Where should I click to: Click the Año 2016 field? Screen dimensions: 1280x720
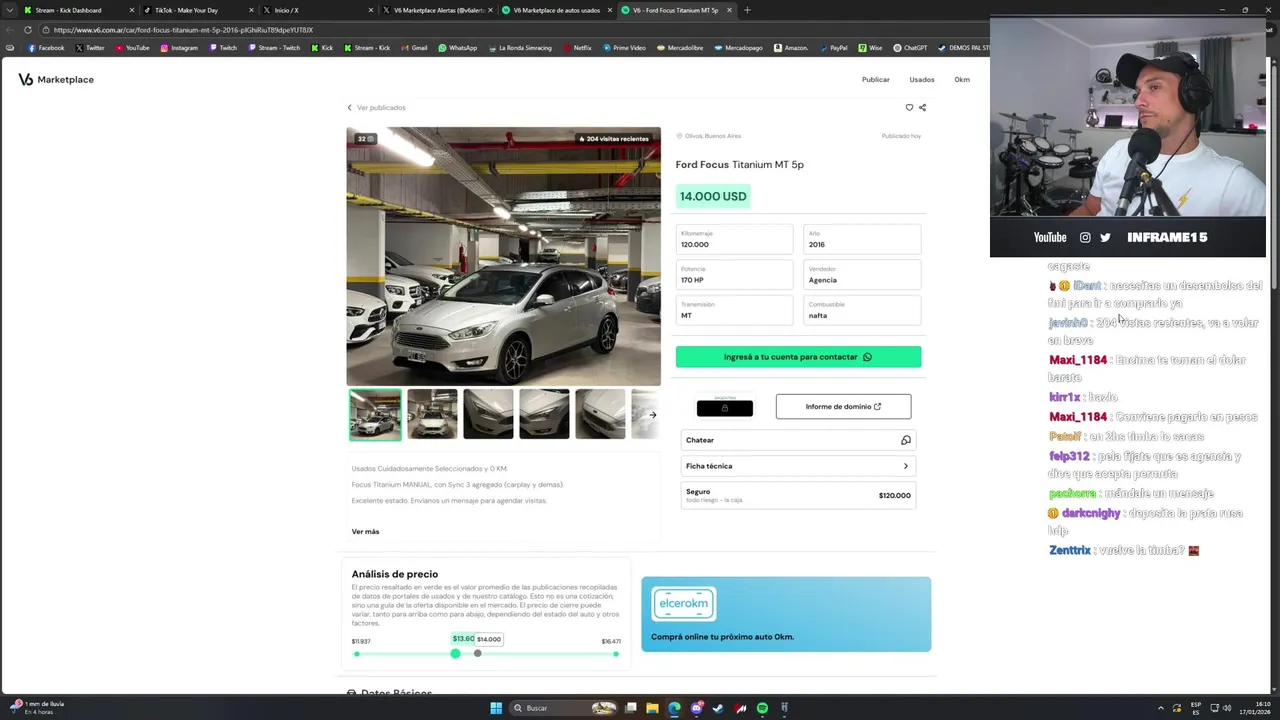862,239
